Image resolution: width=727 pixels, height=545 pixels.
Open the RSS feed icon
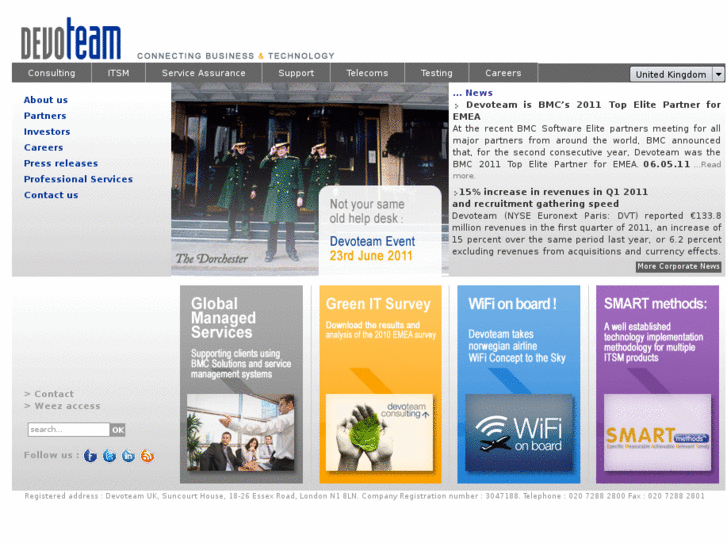click(x=147, y=456)
